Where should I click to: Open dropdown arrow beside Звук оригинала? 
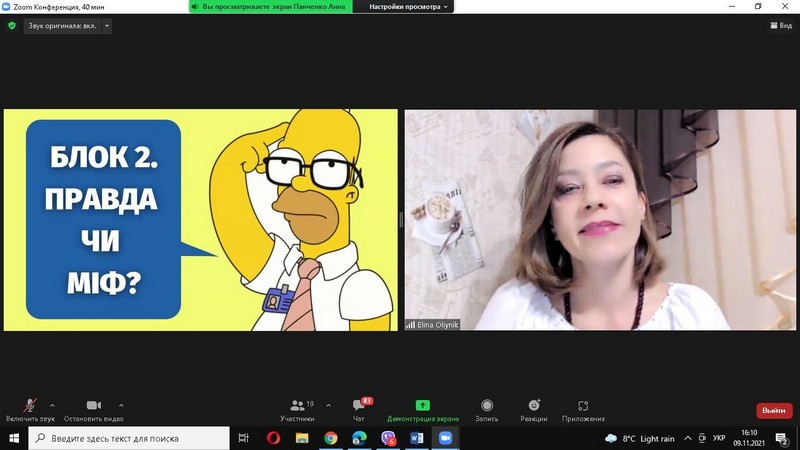point(107,26)
